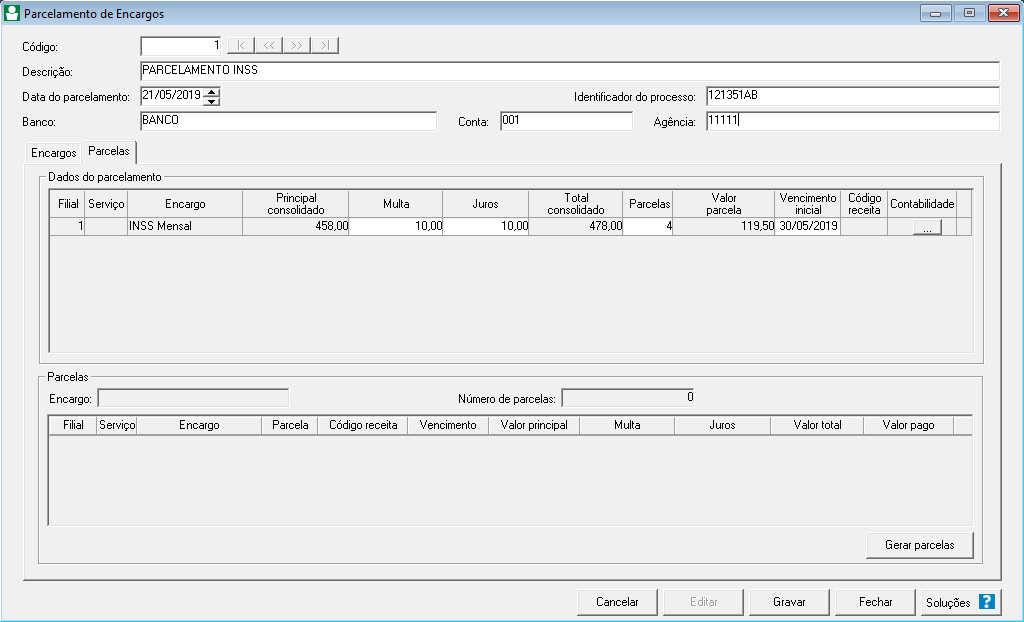Click the disabled Editar button
Viewport: 1024px width, 622px height.
click(x=703, y=602)
